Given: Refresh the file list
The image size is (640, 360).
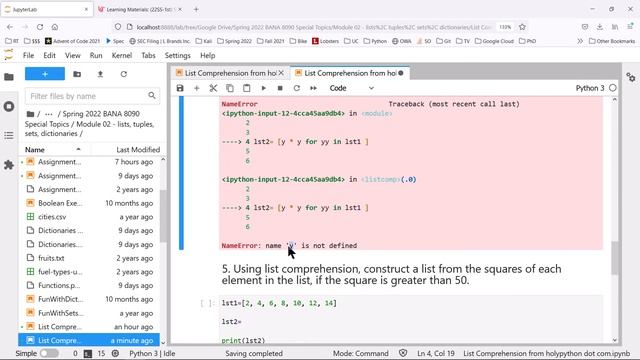Looking at the screenshot, I should [124, 74].
